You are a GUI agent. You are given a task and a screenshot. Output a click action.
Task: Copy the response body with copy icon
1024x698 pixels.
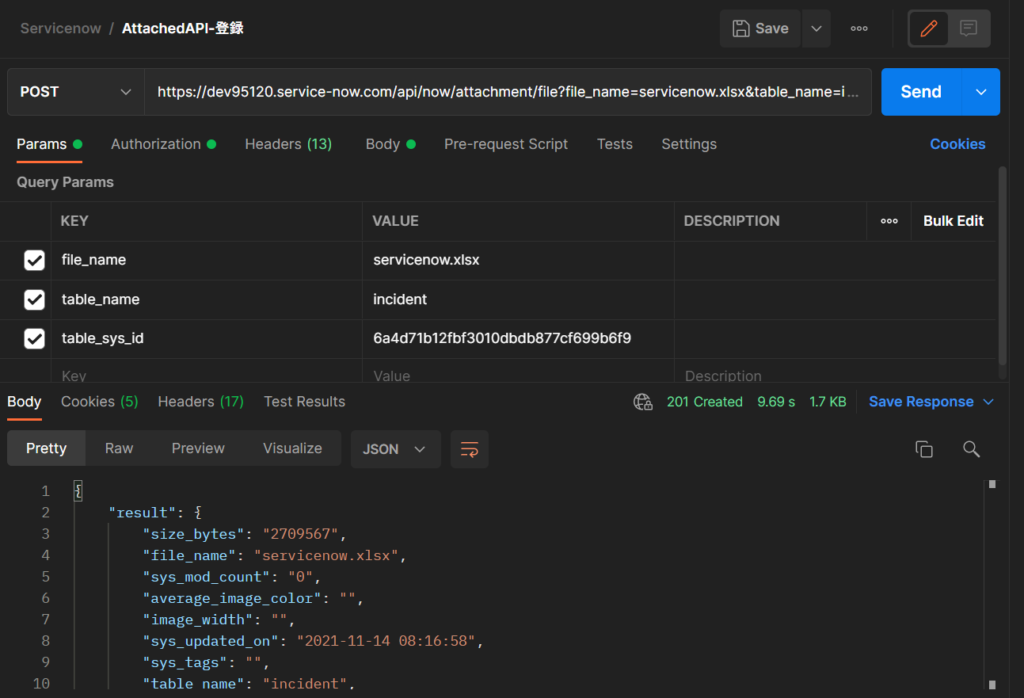click(x=924, y=449)
